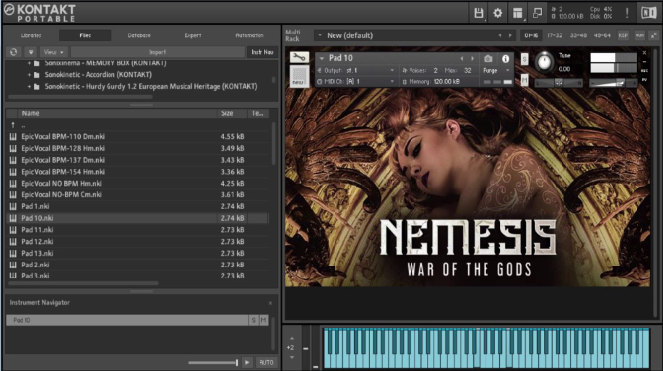Select rack page 33-48
The height and width of the screenshot is (371, 663).
(578, 36)
